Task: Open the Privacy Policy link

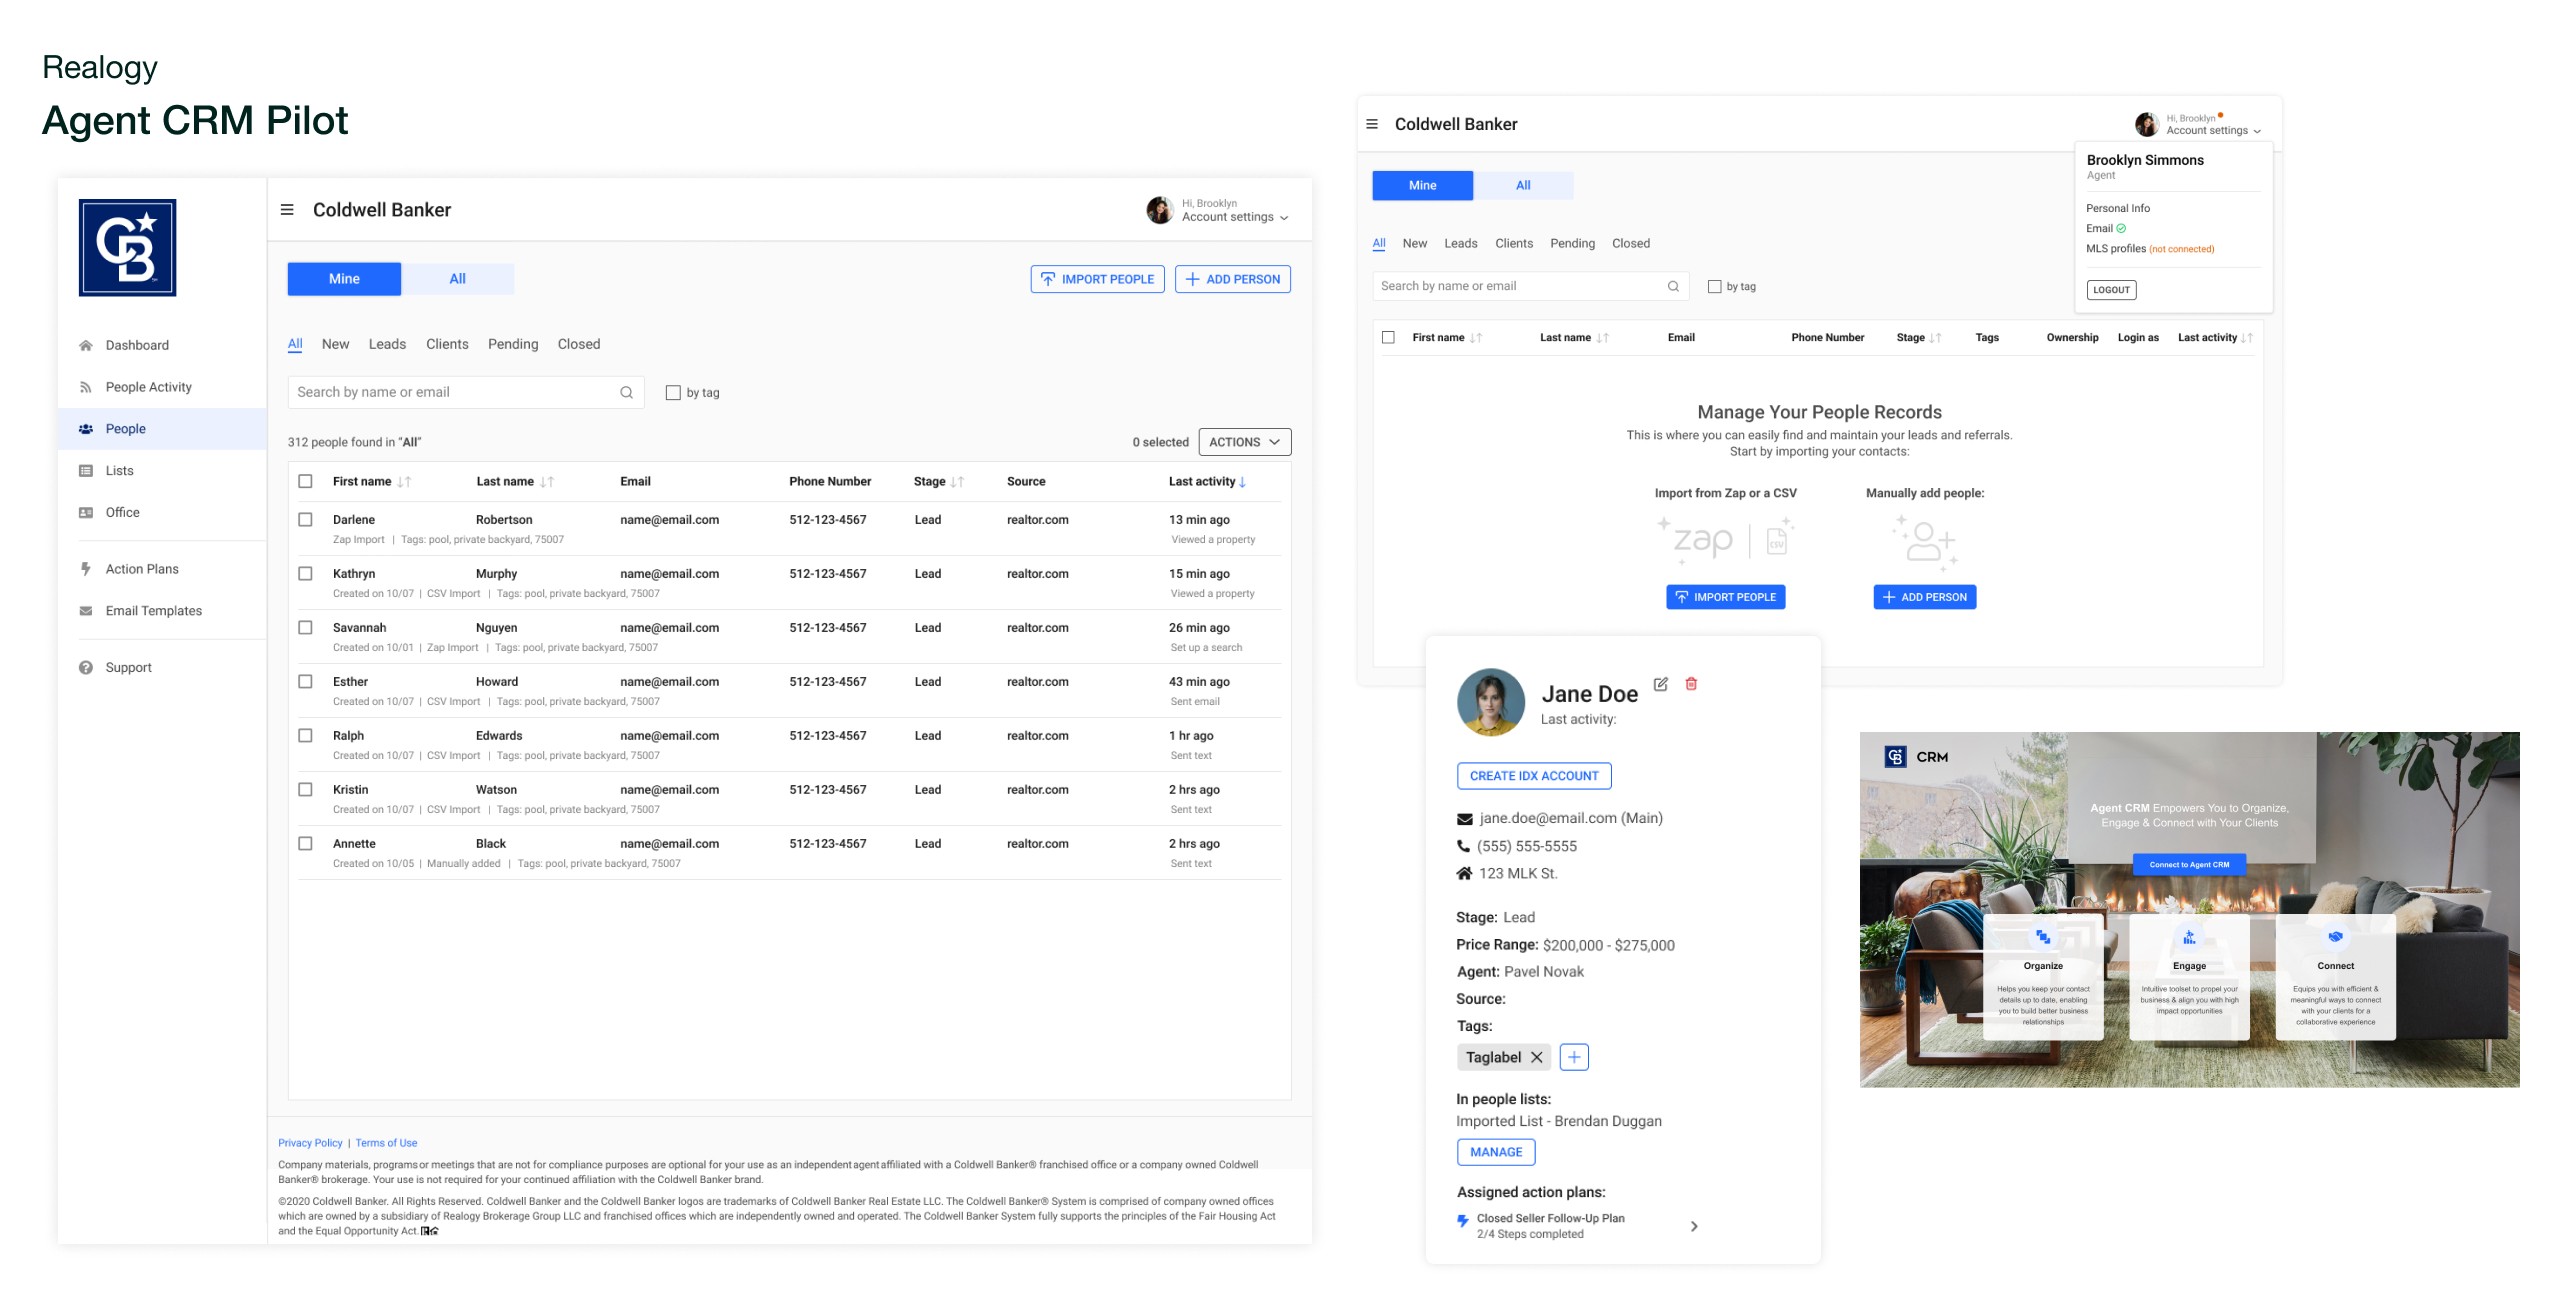Action: pos(310,1143)
